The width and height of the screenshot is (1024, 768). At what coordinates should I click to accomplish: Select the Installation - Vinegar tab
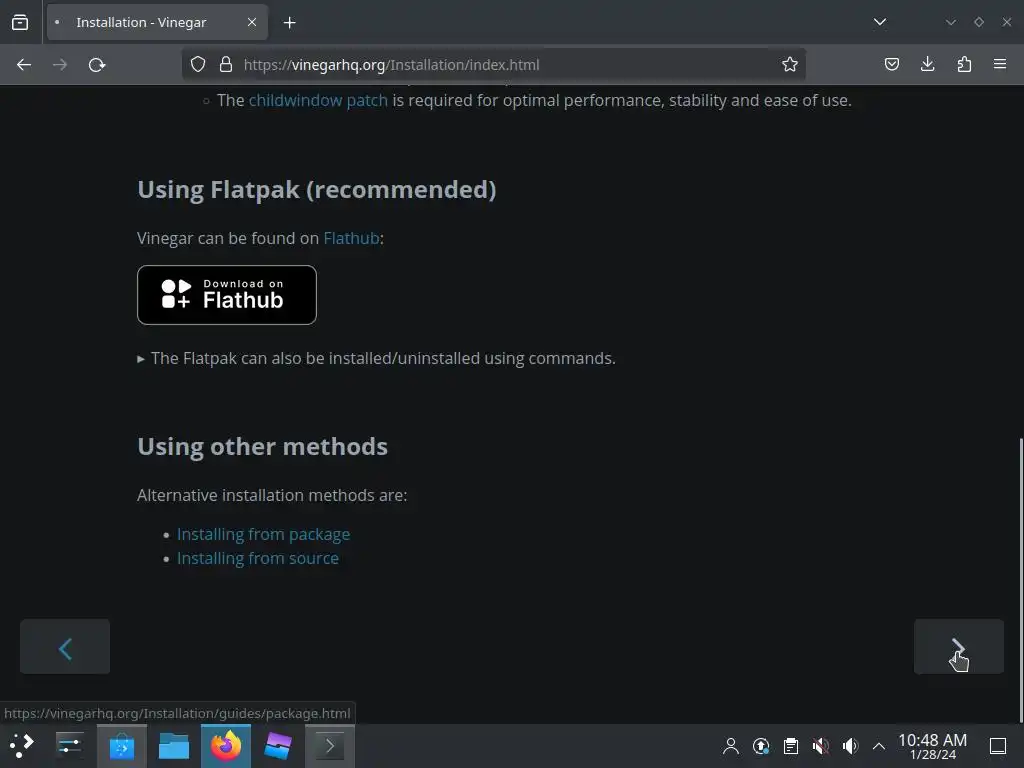point(157,22)
